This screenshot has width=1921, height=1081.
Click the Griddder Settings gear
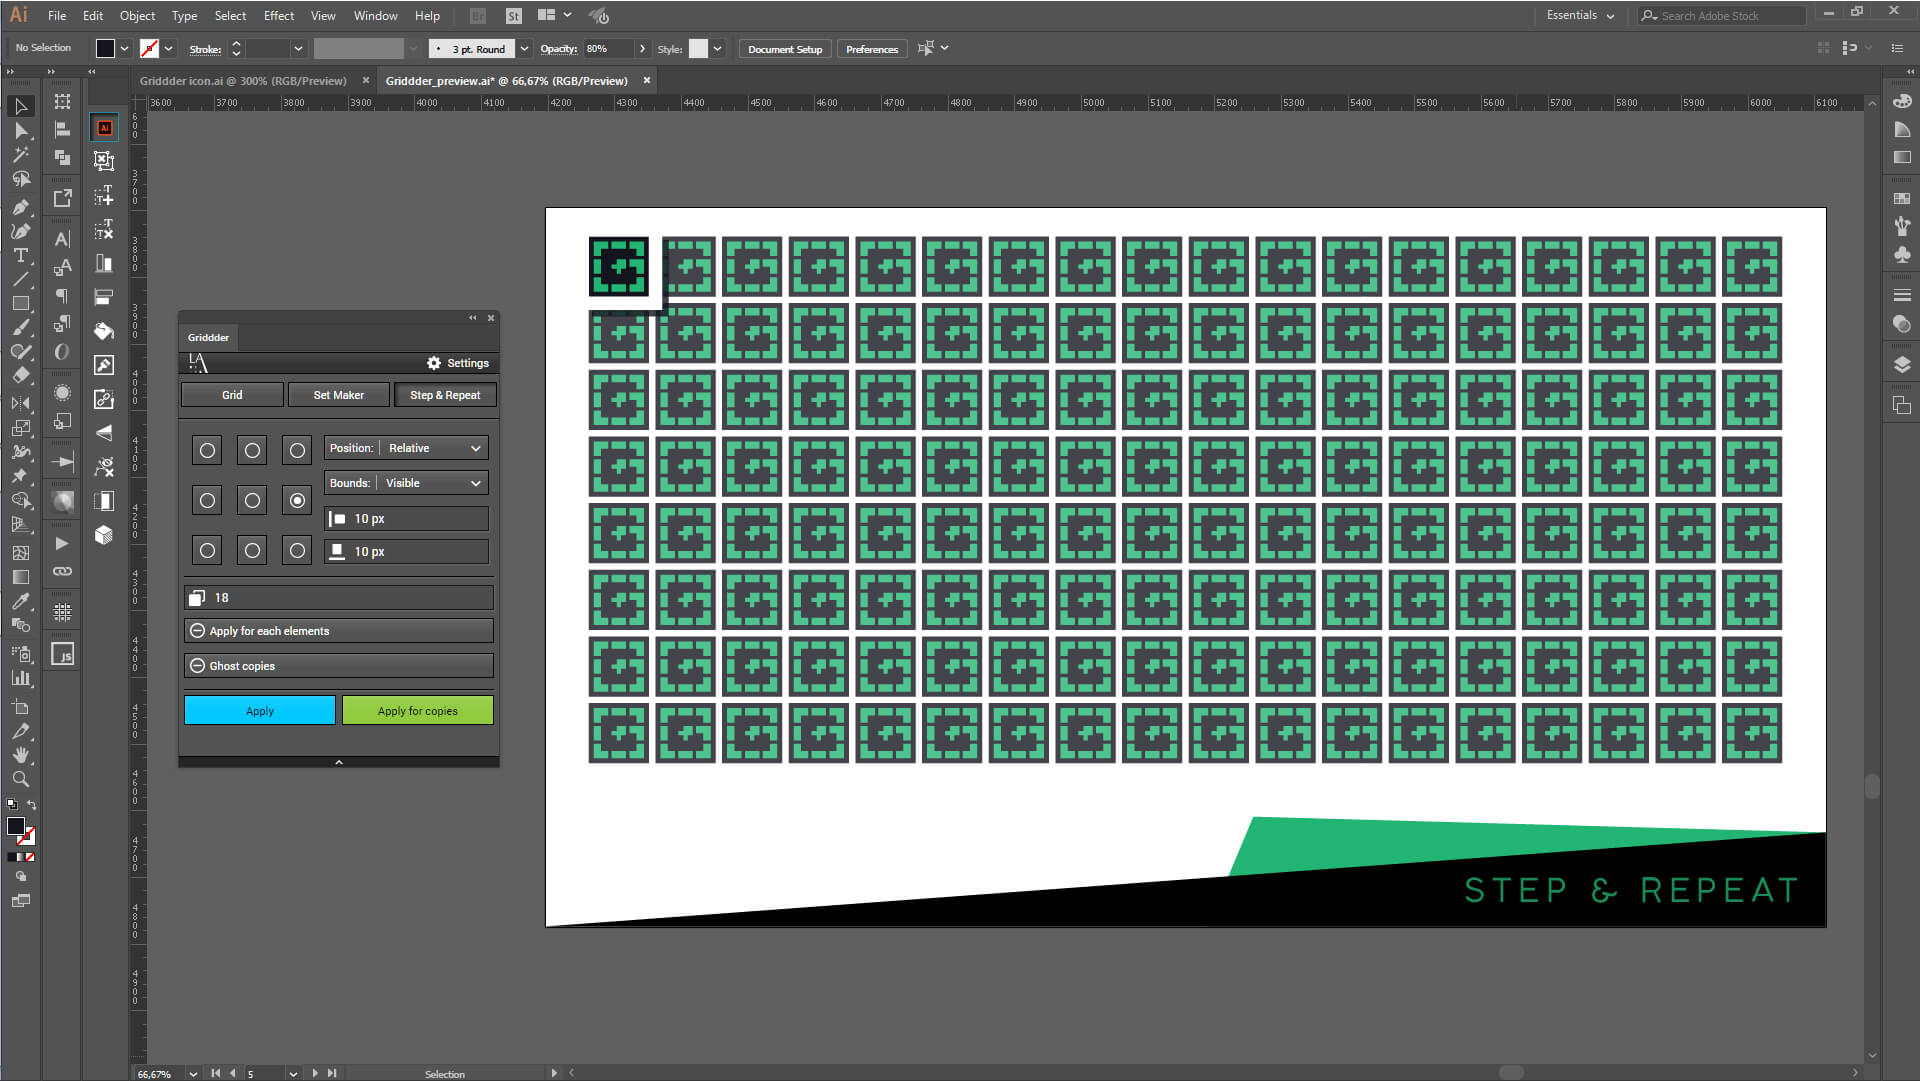(434, 363)
